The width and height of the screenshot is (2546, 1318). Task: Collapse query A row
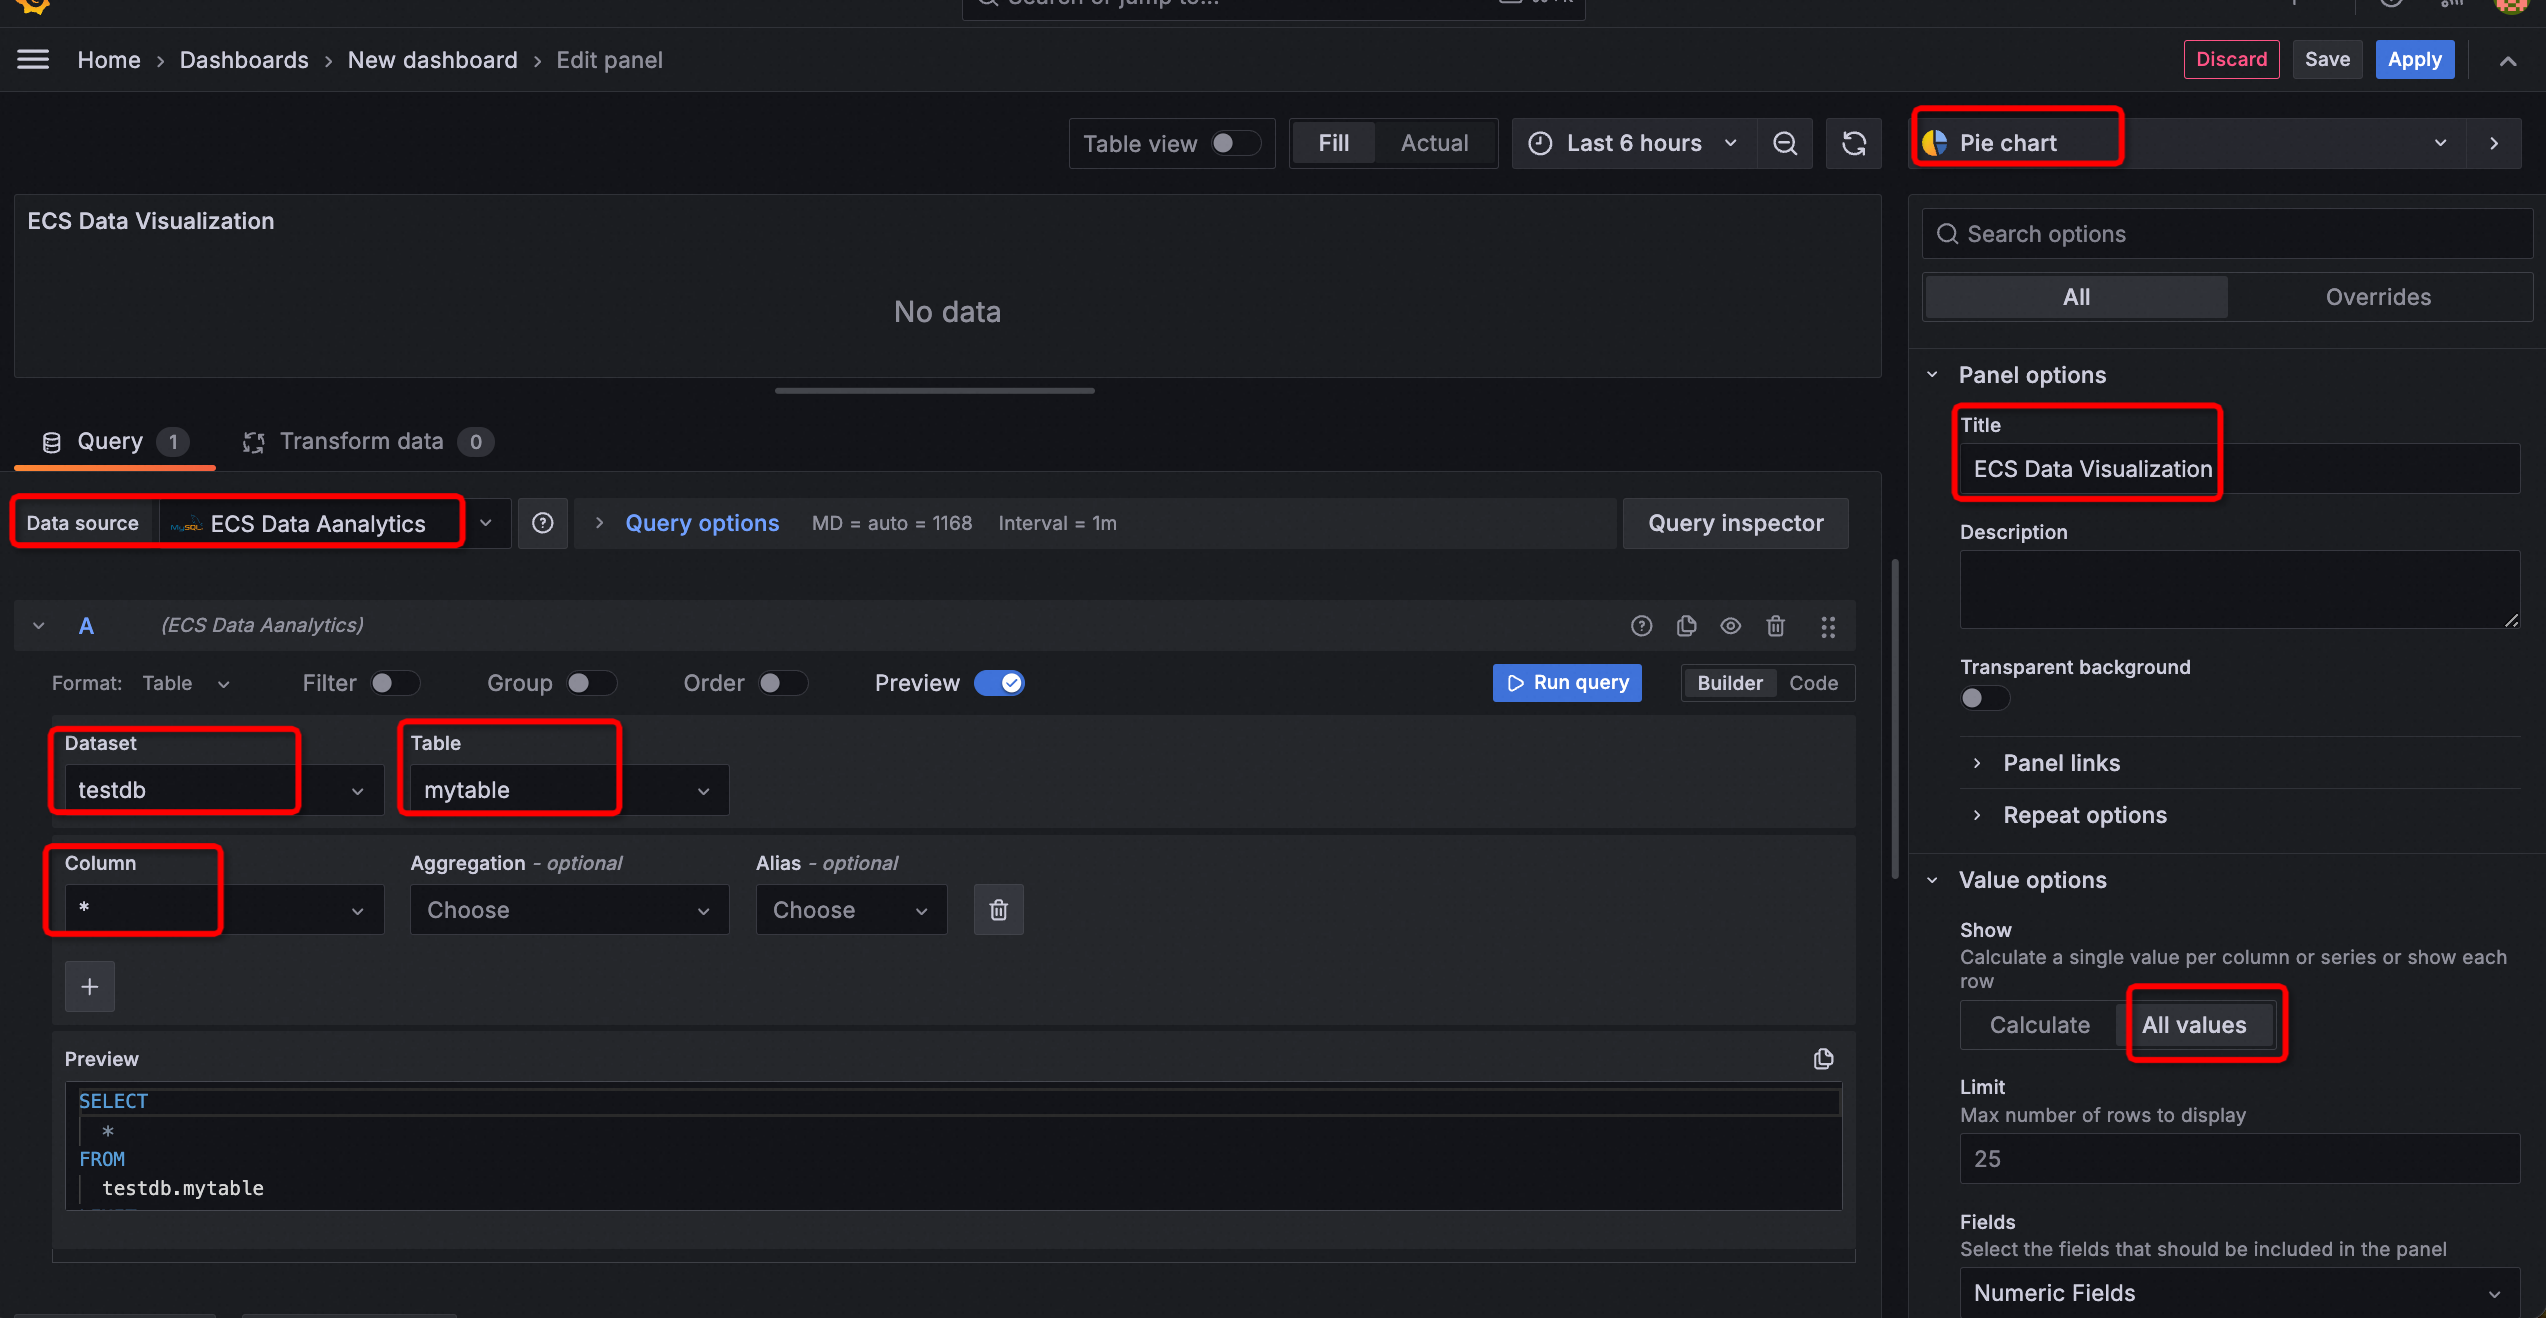pyautogui.click(x=38, y=626)
